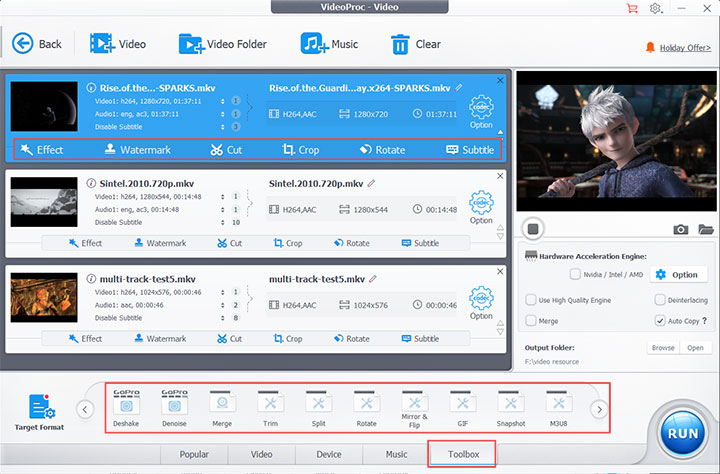Enable Deinterlacing checkbox
720x474 pixels.
coord(660,300)
